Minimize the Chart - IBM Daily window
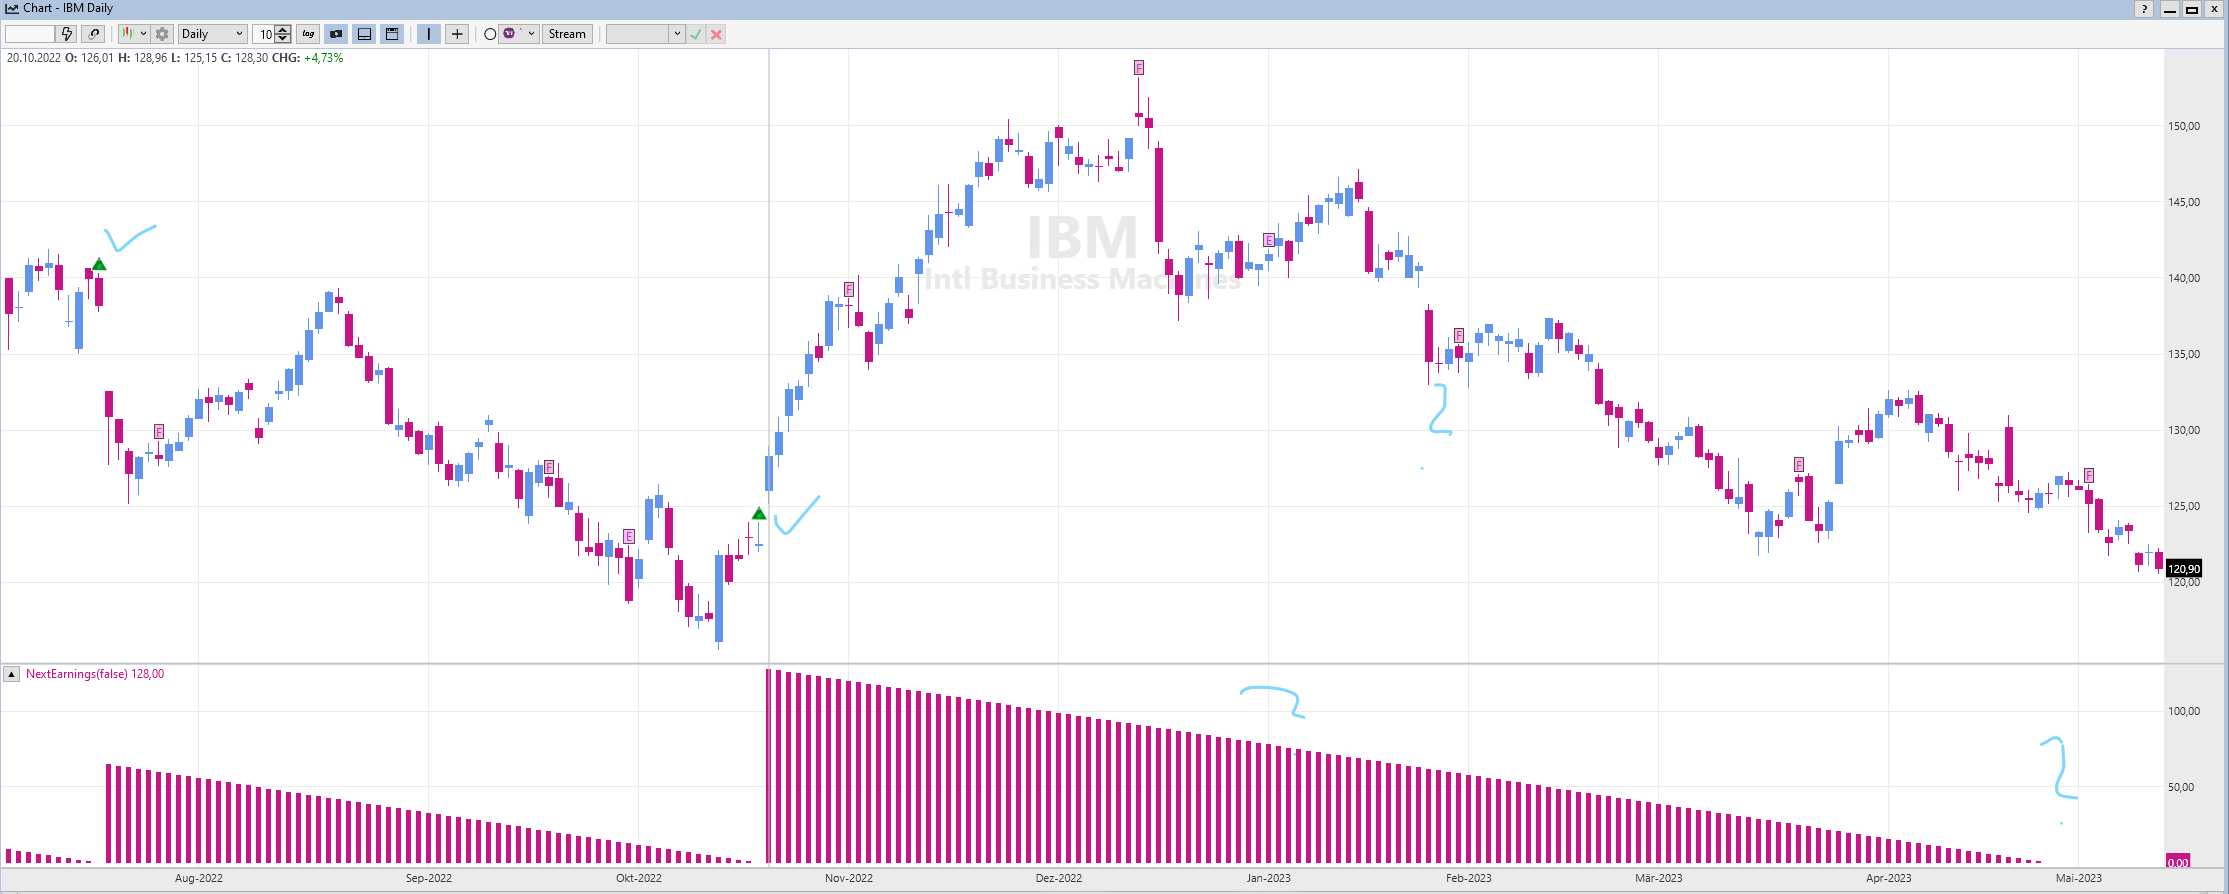This screenshot has height=894, width=2229. click(x=2169, y=9)
